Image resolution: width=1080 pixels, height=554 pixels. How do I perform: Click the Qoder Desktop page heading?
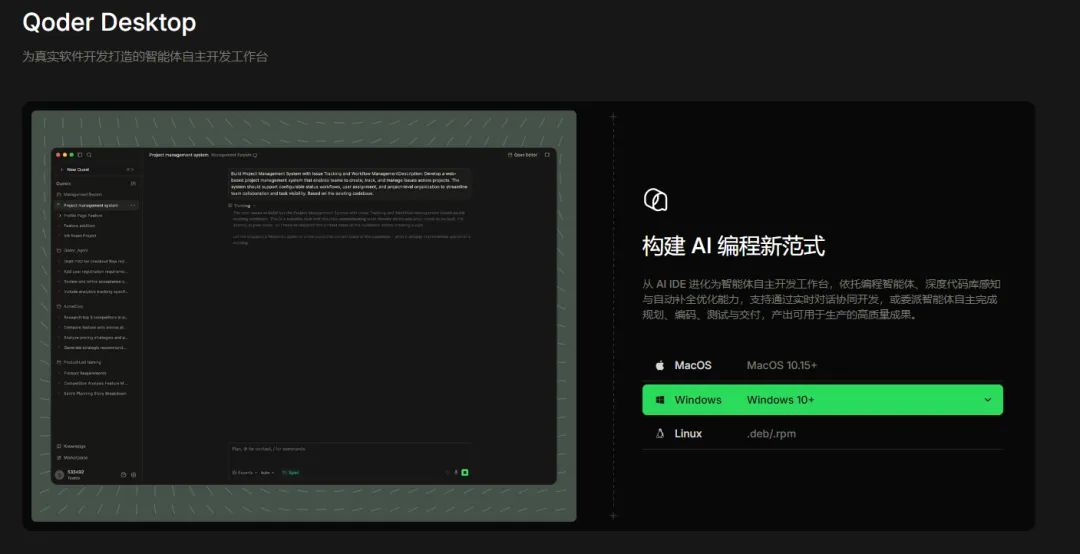tap(109, 22)
